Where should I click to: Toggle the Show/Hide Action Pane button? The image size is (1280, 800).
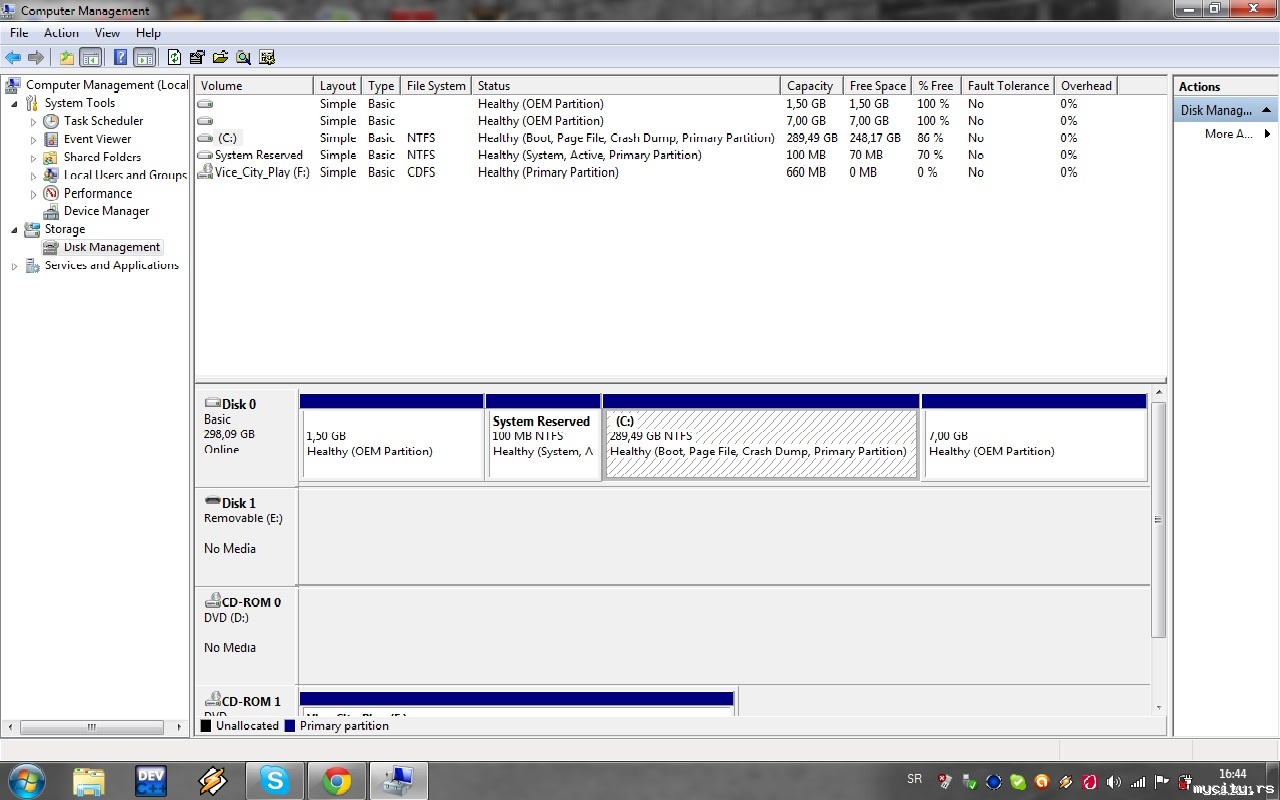(x=145, y=58)
